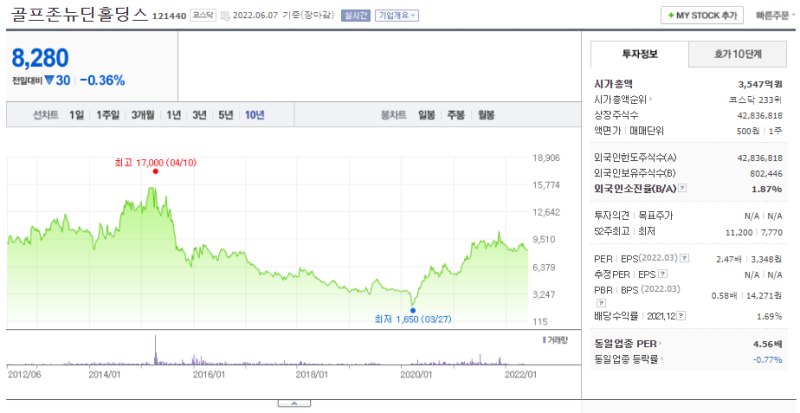Click the 2020/01 x-axis date label
Image resolution: width=800 pixels, height=413 pixels.
pyautogui.click(x=415, y=375)
